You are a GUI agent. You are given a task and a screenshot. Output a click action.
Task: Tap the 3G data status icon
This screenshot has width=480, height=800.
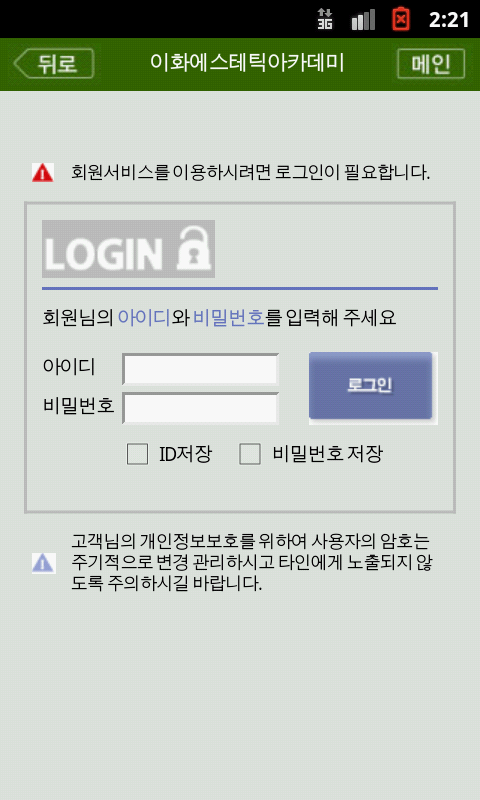coord(325,19)
